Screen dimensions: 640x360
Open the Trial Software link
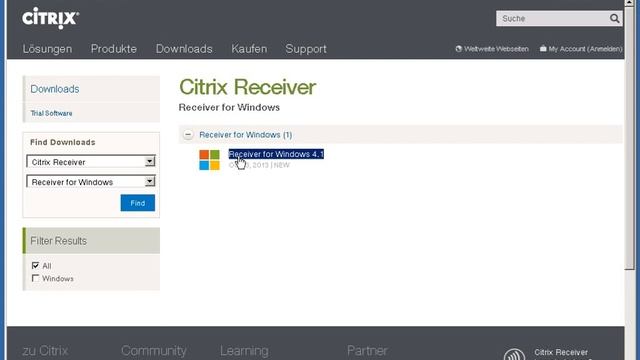[51, 113]
